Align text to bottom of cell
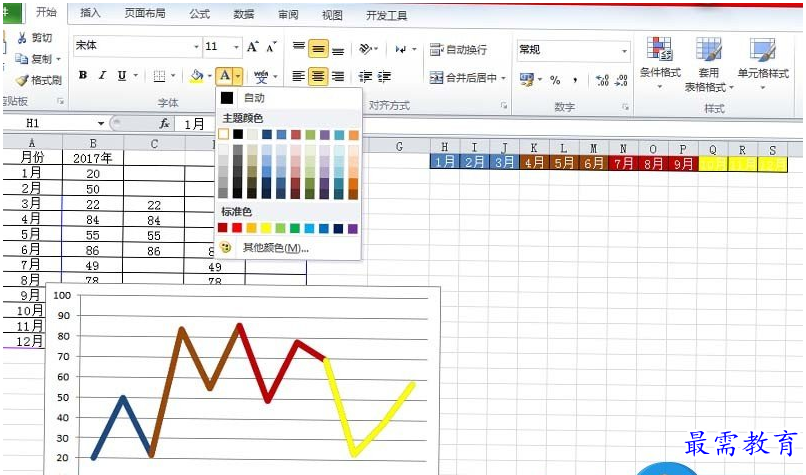 tap(338, 50)
